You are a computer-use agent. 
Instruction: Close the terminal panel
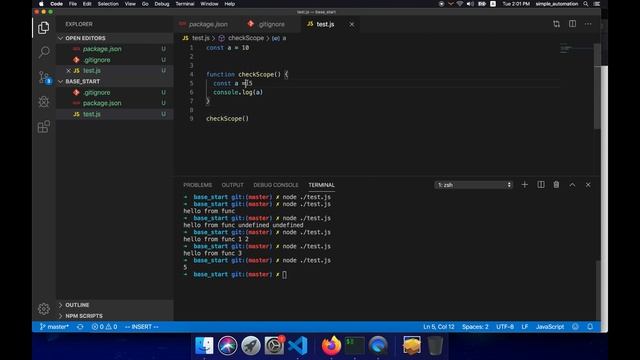point(588,185)
